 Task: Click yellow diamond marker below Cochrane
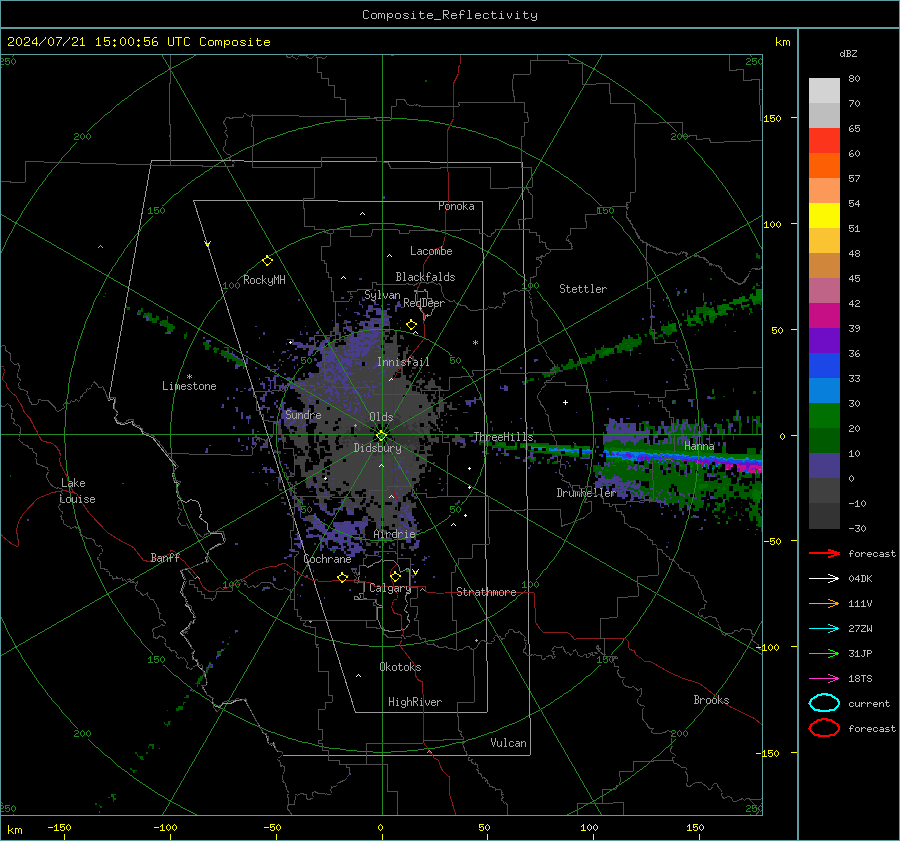click(342, 577)
